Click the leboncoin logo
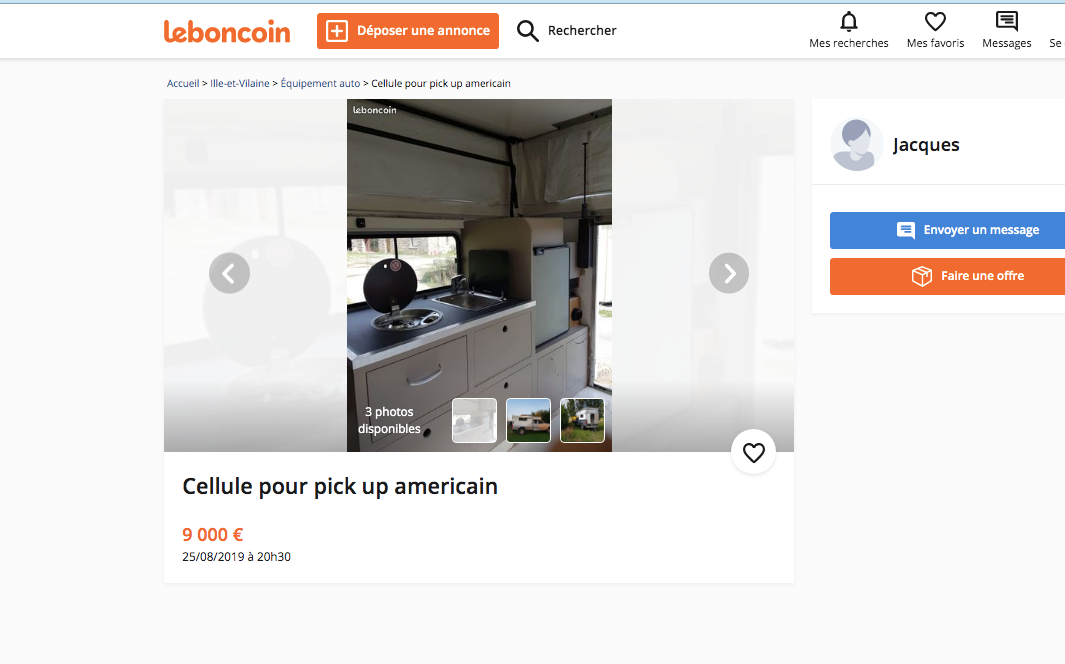The width and height of the screenshot is (1065, 664). pyautogui.click(x=227, y=31)
